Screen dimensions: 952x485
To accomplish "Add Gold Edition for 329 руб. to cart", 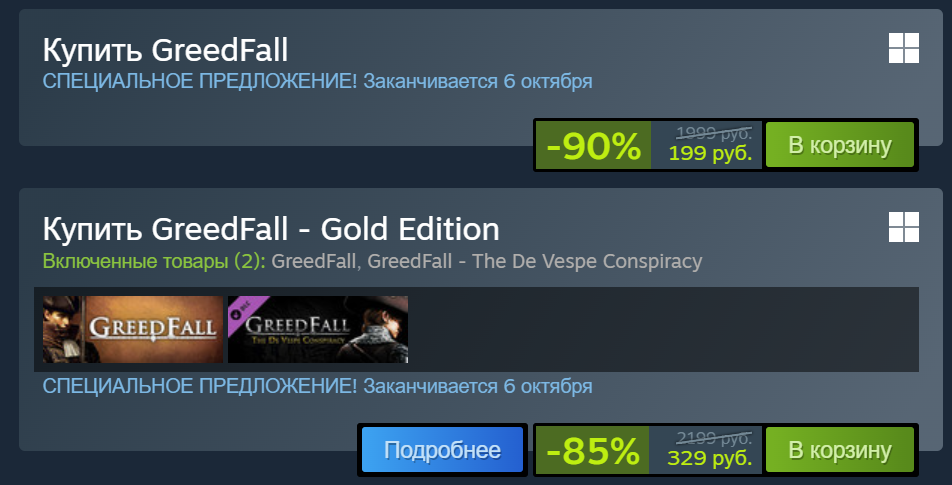I will click(x=840, y=450).
